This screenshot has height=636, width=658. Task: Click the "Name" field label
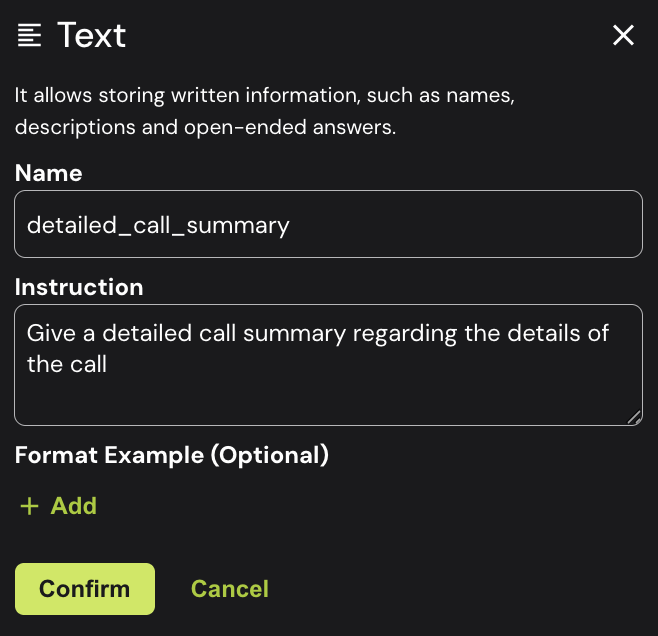tap(49, 173)
